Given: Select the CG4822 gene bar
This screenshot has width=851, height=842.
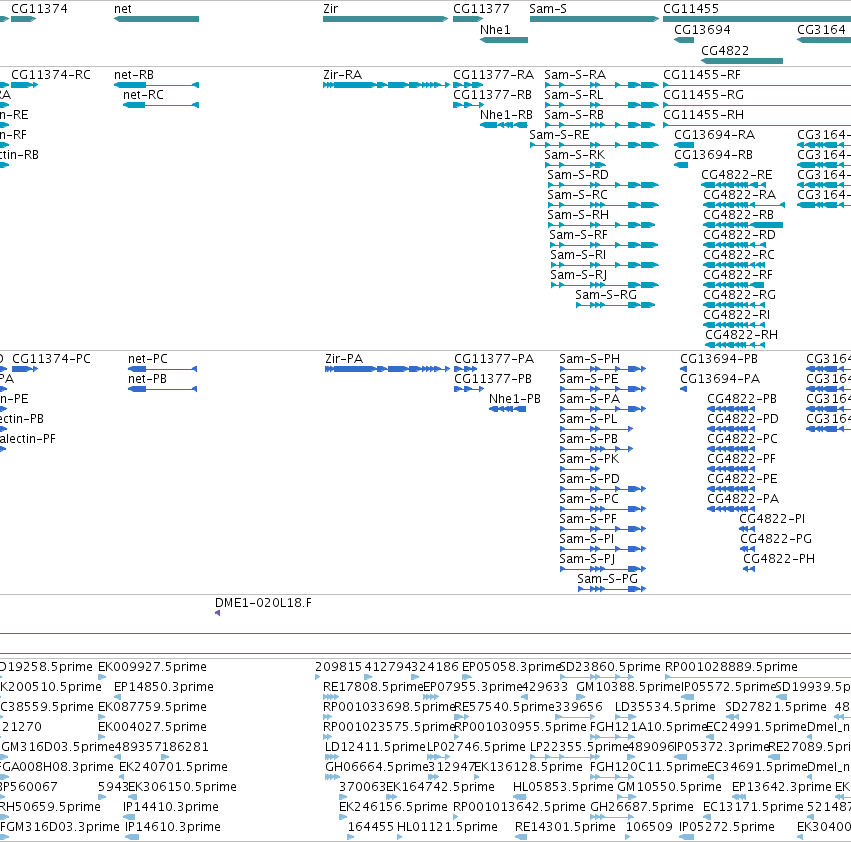Looking at the screenshot, I should tap(742, 60).
